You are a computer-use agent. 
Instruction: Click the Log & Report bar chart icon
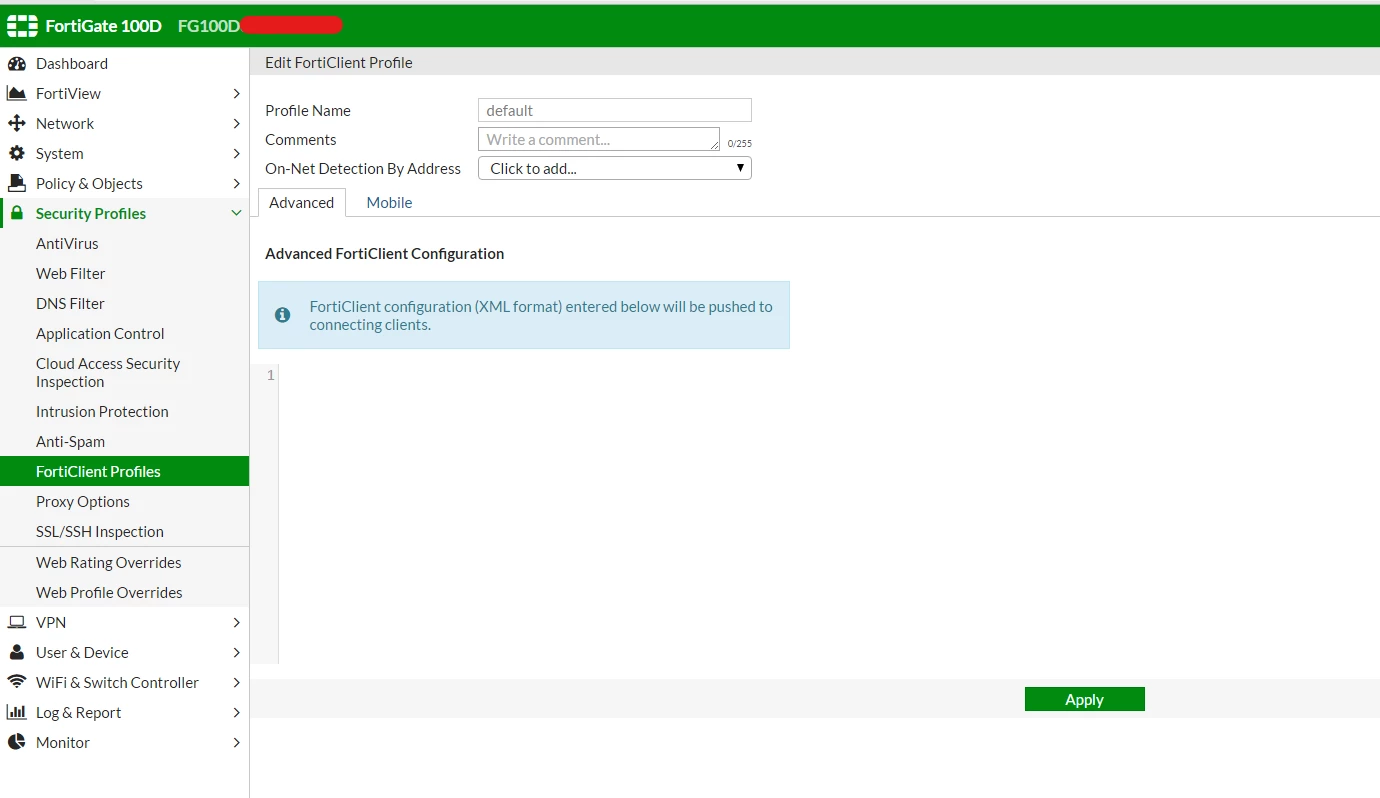point(16,713)
